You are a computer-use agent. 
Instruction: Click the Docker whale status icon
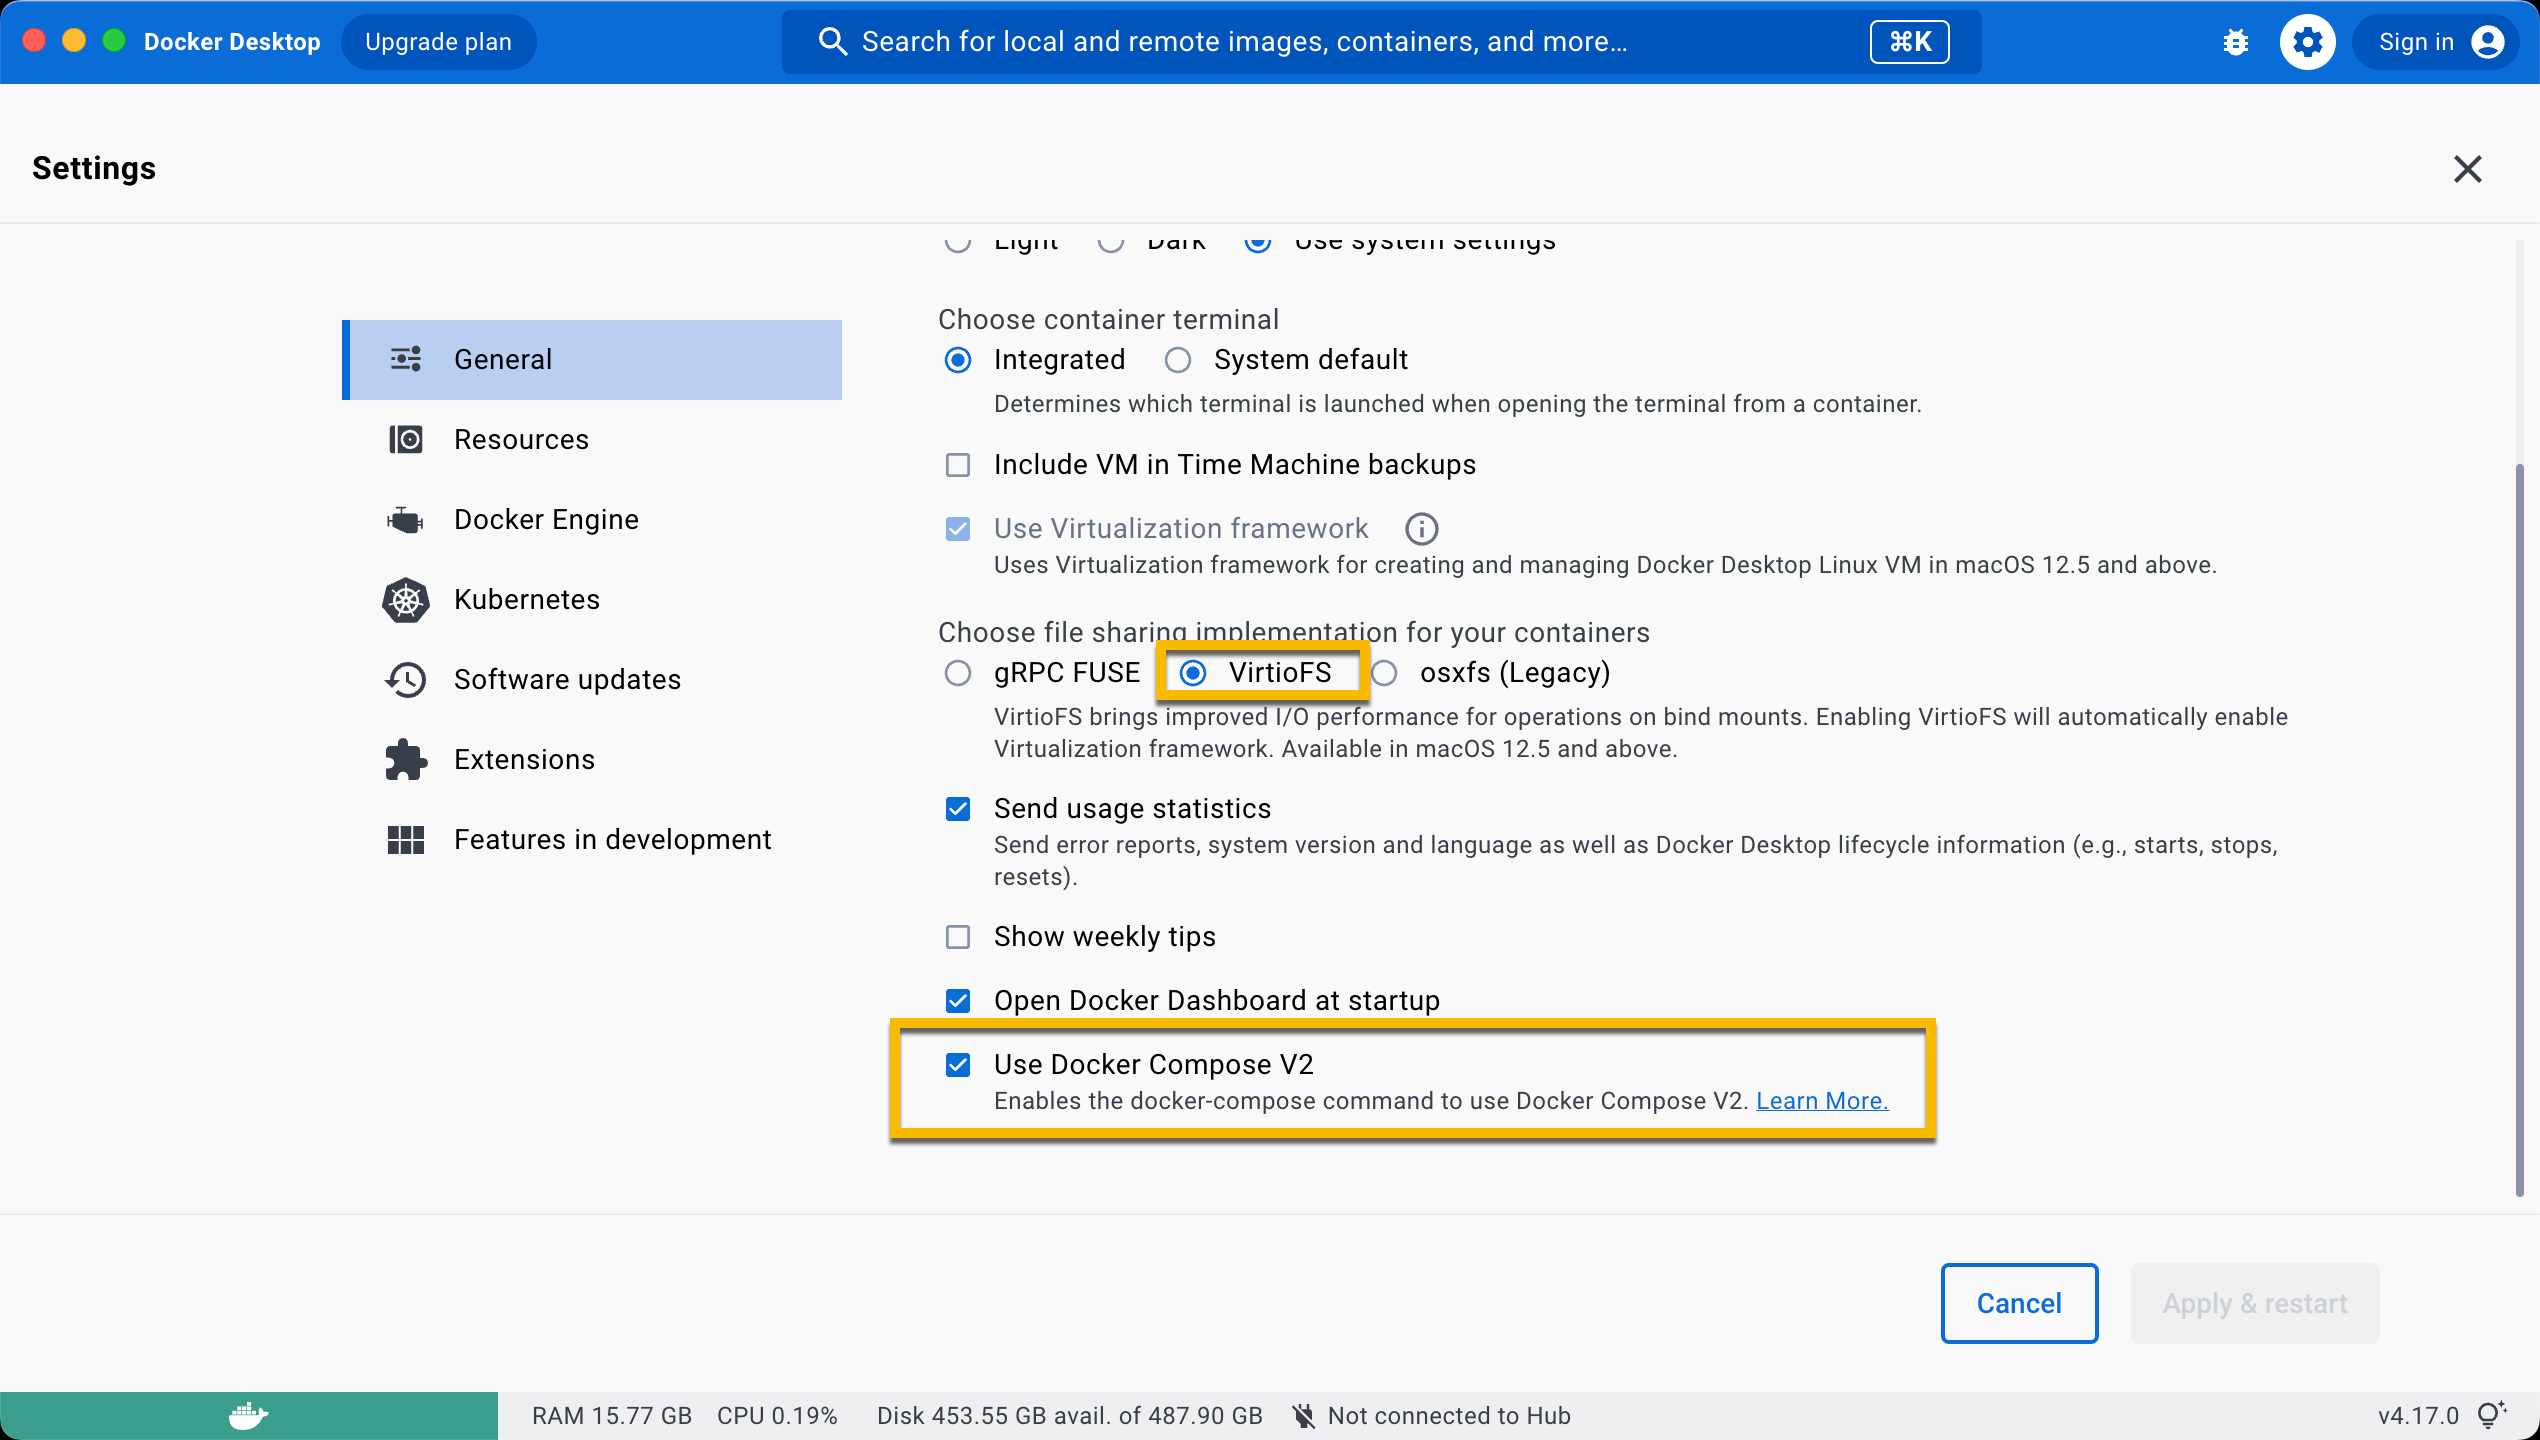(248, 1416)
